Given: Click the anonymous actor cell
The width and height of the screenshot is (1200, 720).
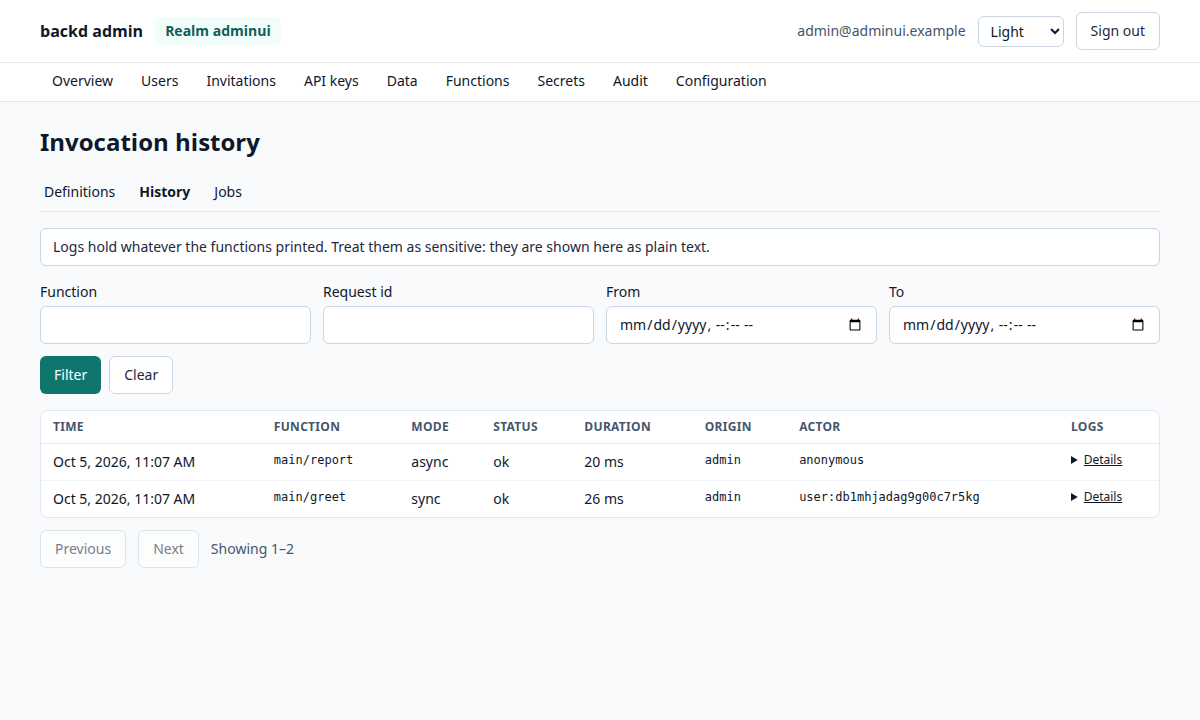Looking at the screenshot, I should click(x=831, y=460).
